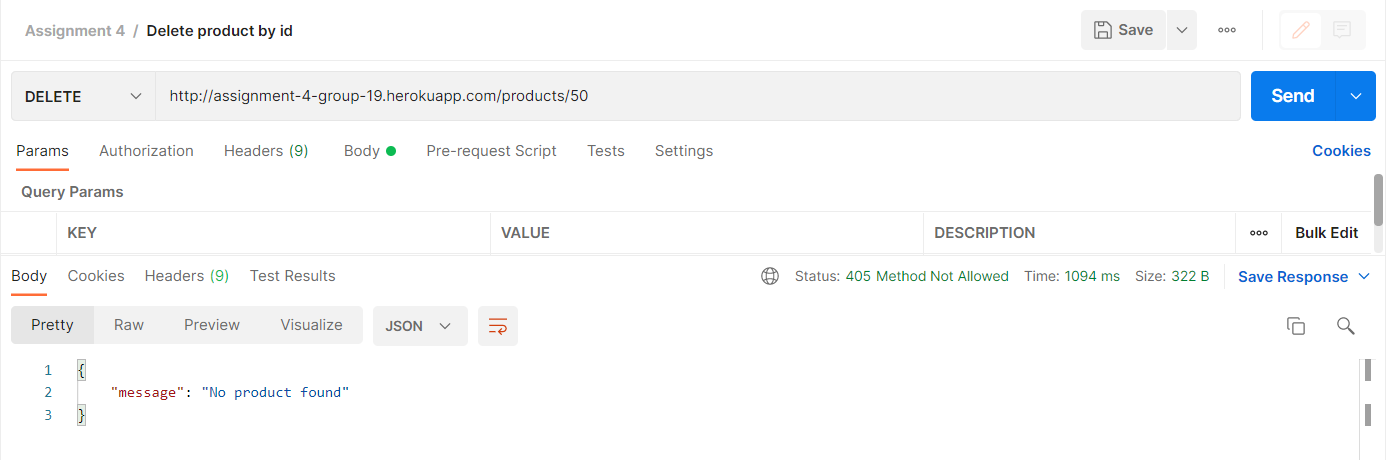Open the comments icon

click(x=1343, y=30)
